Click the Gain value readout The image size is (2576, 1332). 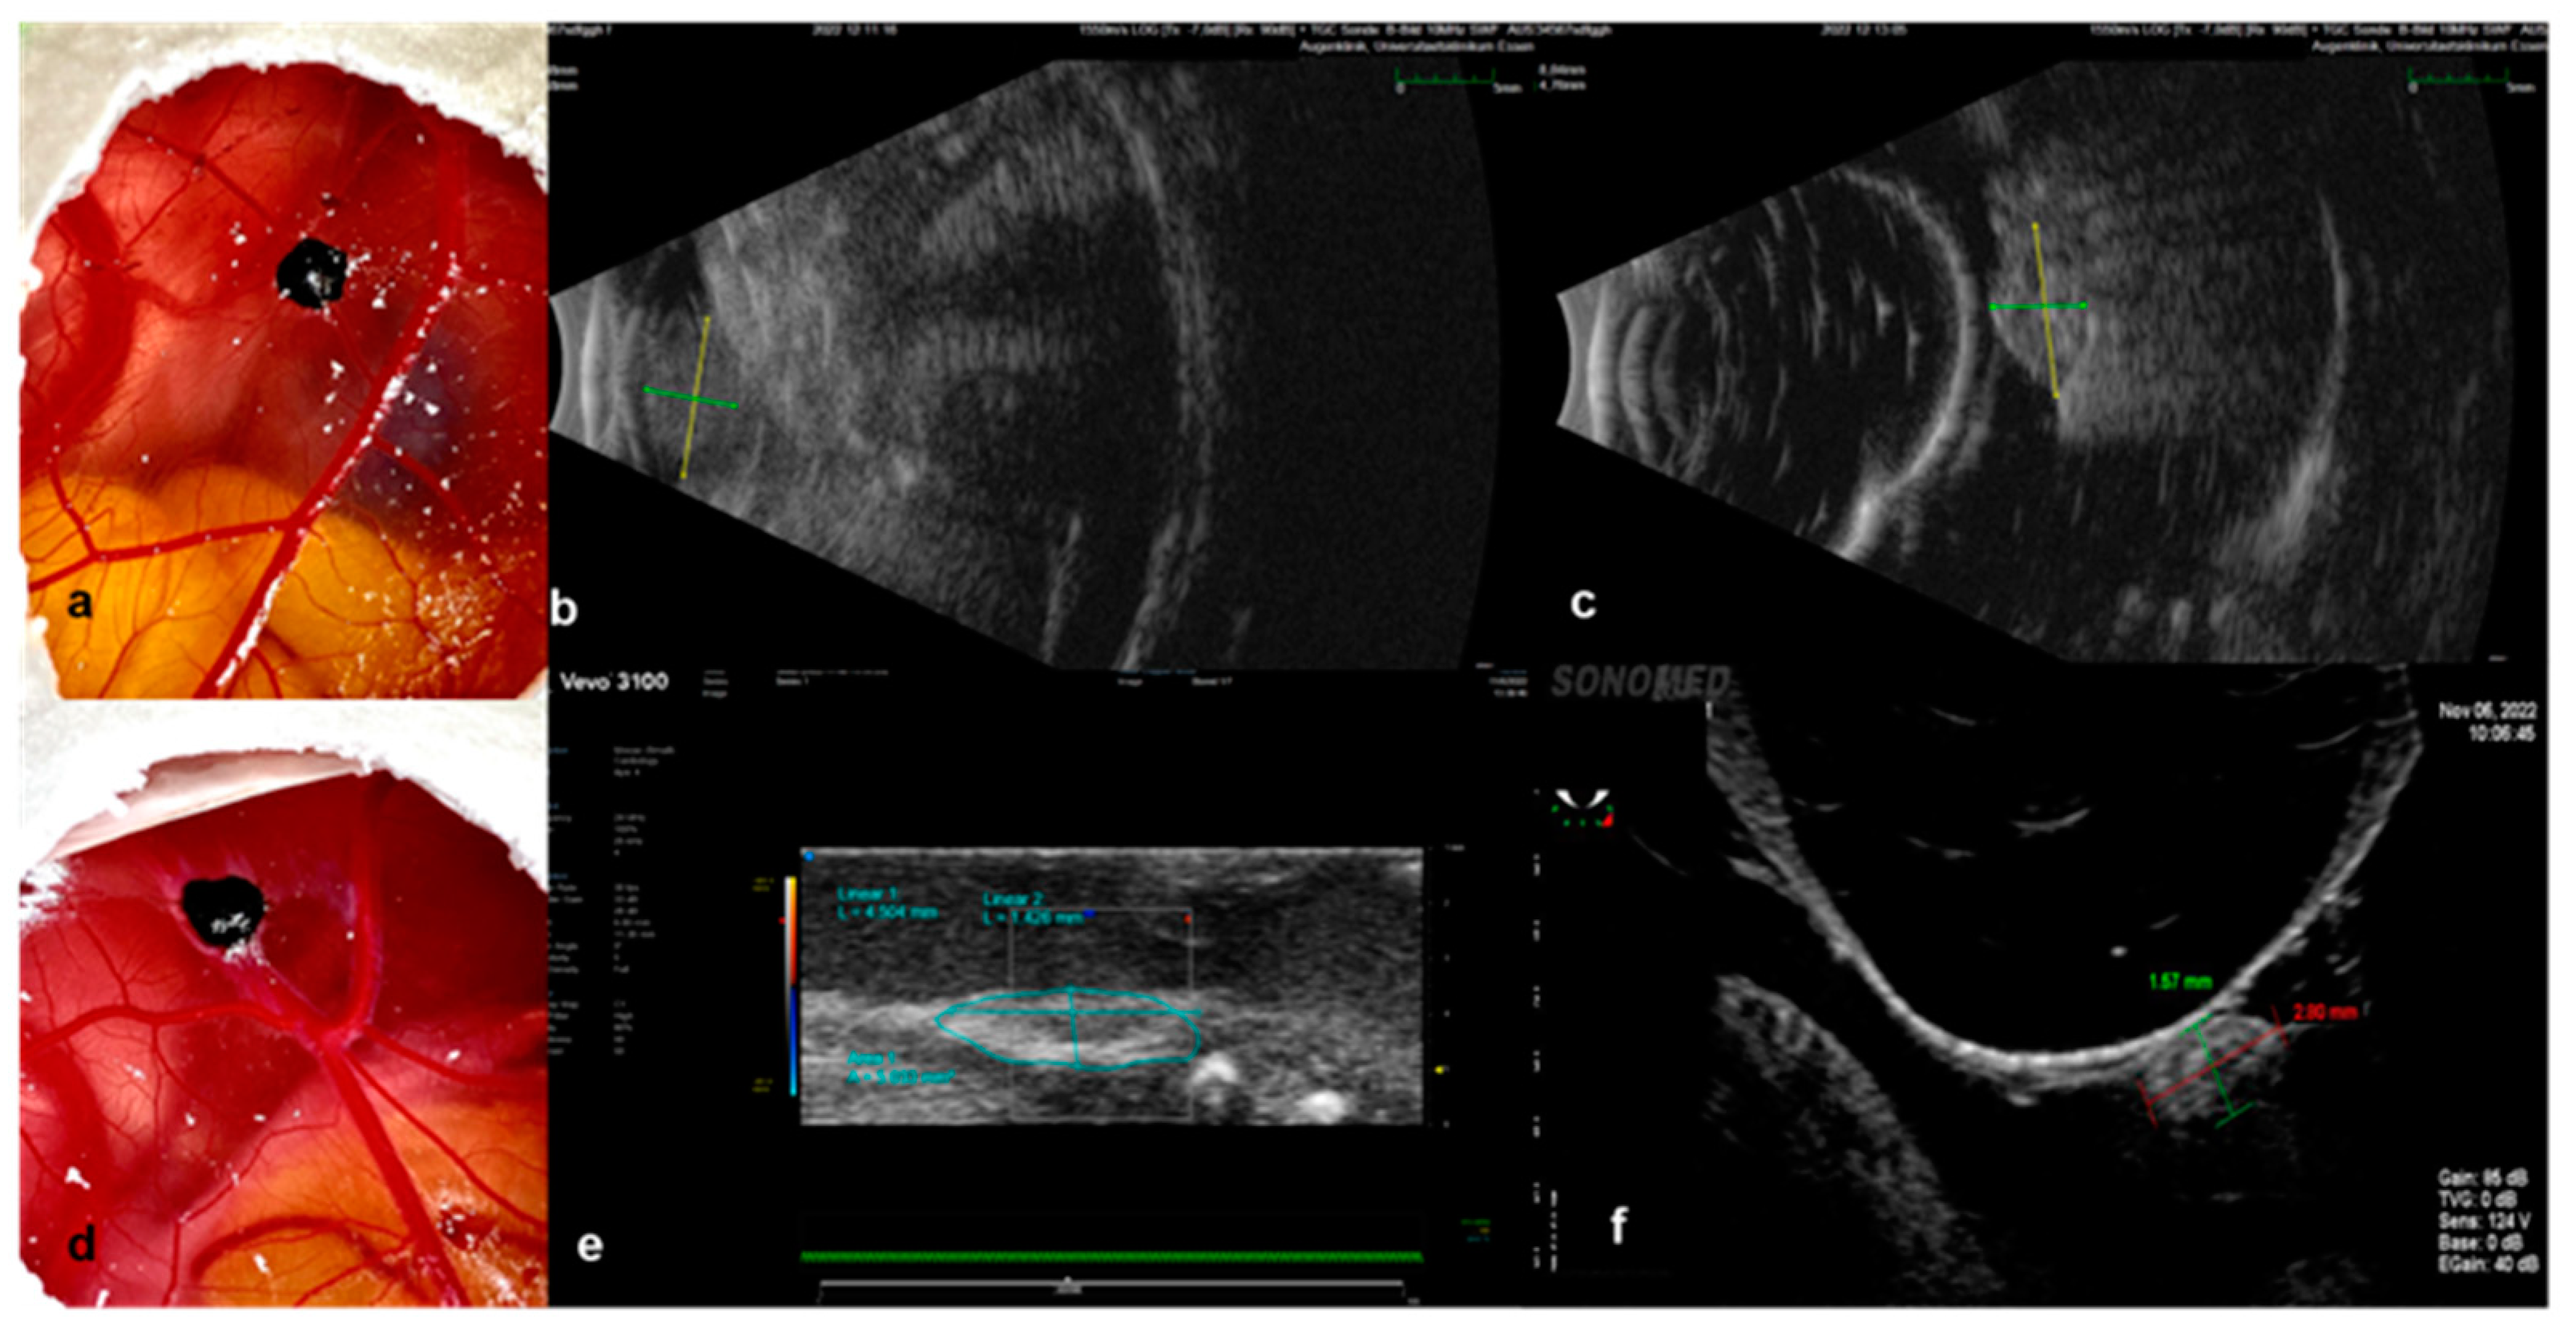click(2483, 1177)
